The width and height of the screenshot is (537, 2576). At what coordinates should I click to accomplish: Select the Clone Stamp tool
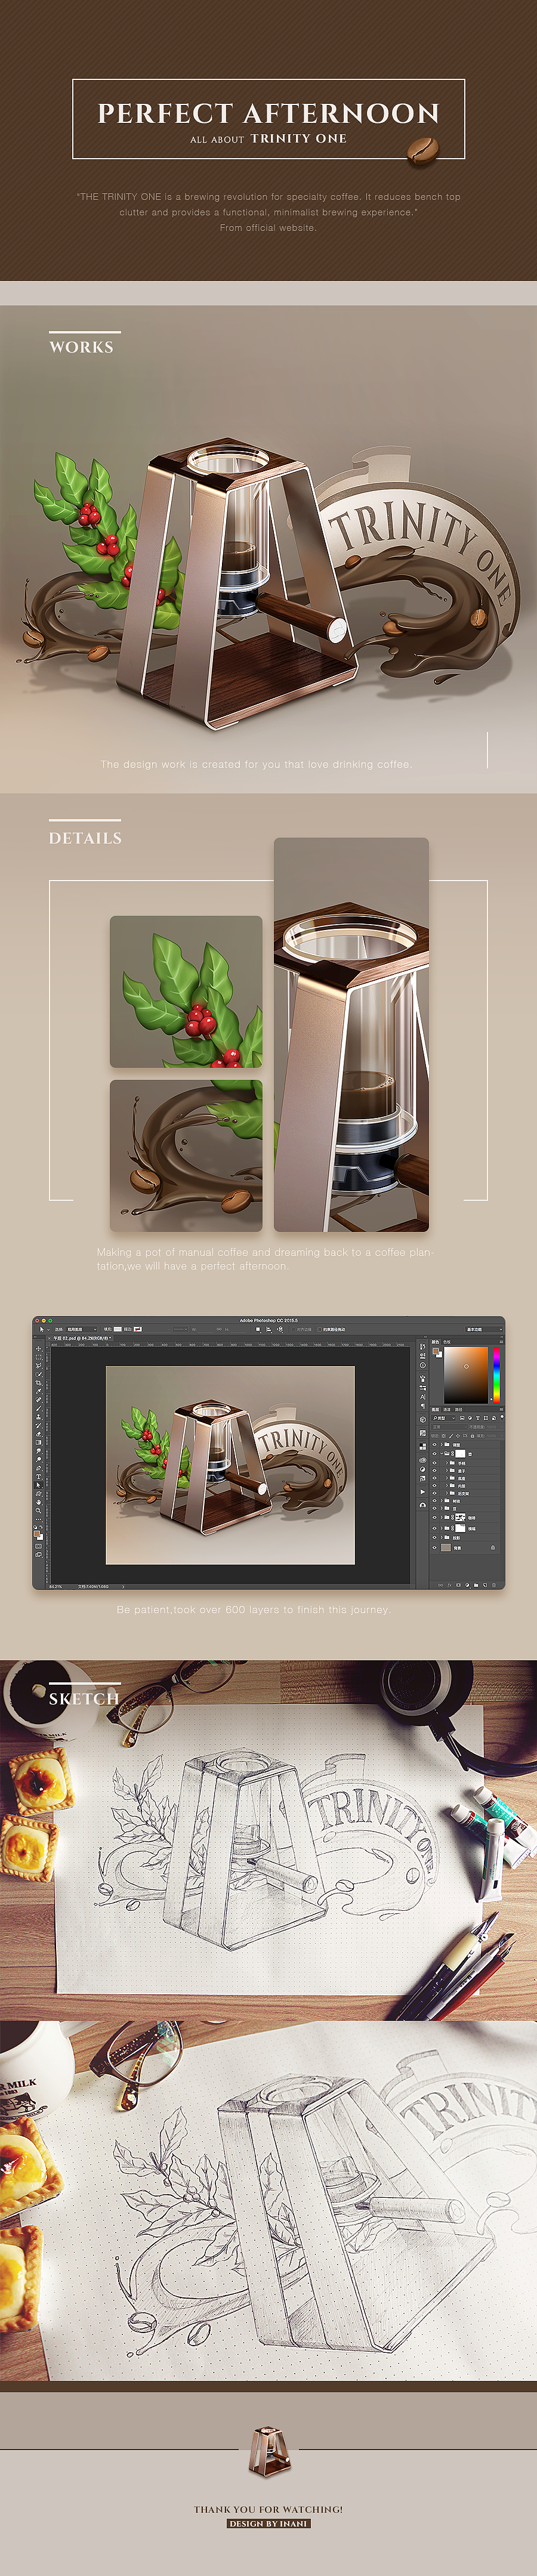pos(39,1417)
